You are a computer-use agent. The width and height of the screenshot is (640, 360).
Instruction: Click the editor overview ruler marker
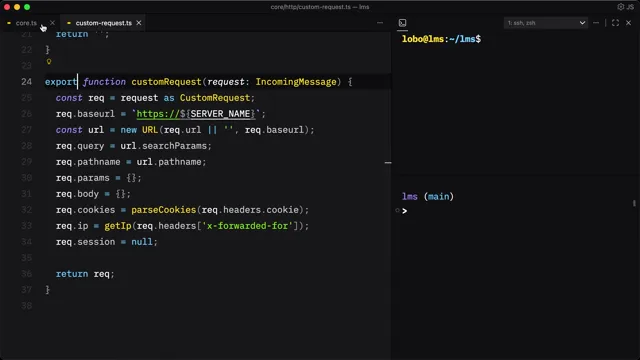(x=388, y=162)
